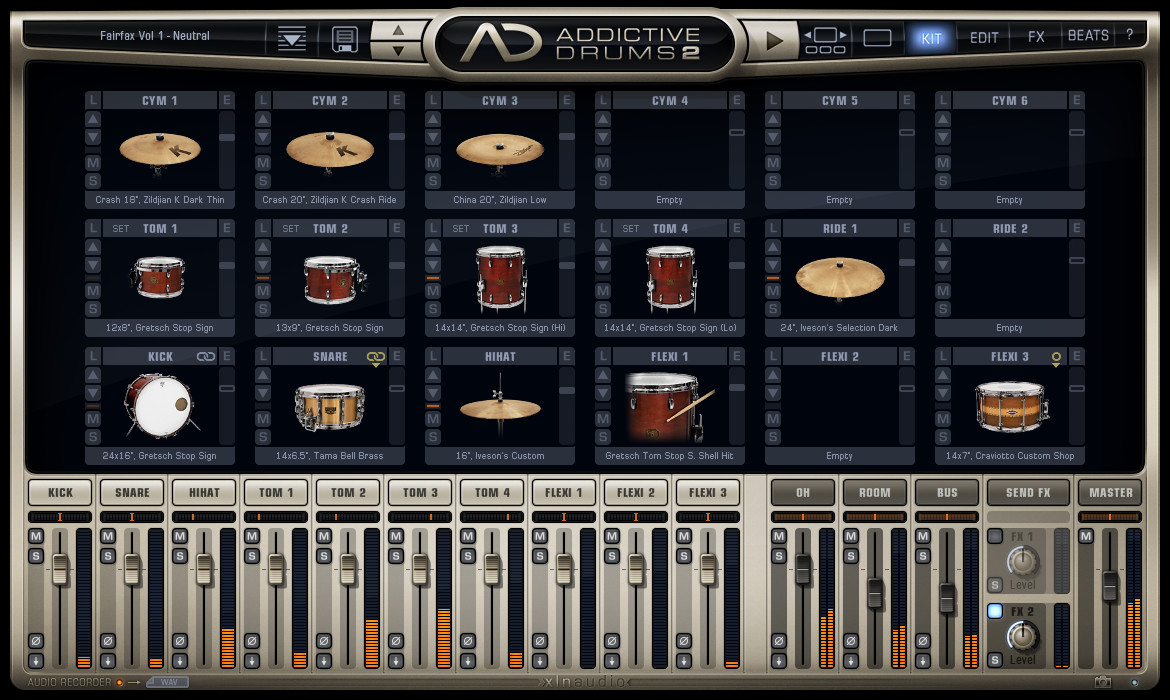The height and width of the screenshot is (700, 1170).
Task: Step to the next preset with down arrow
Action: pos(398,50)
